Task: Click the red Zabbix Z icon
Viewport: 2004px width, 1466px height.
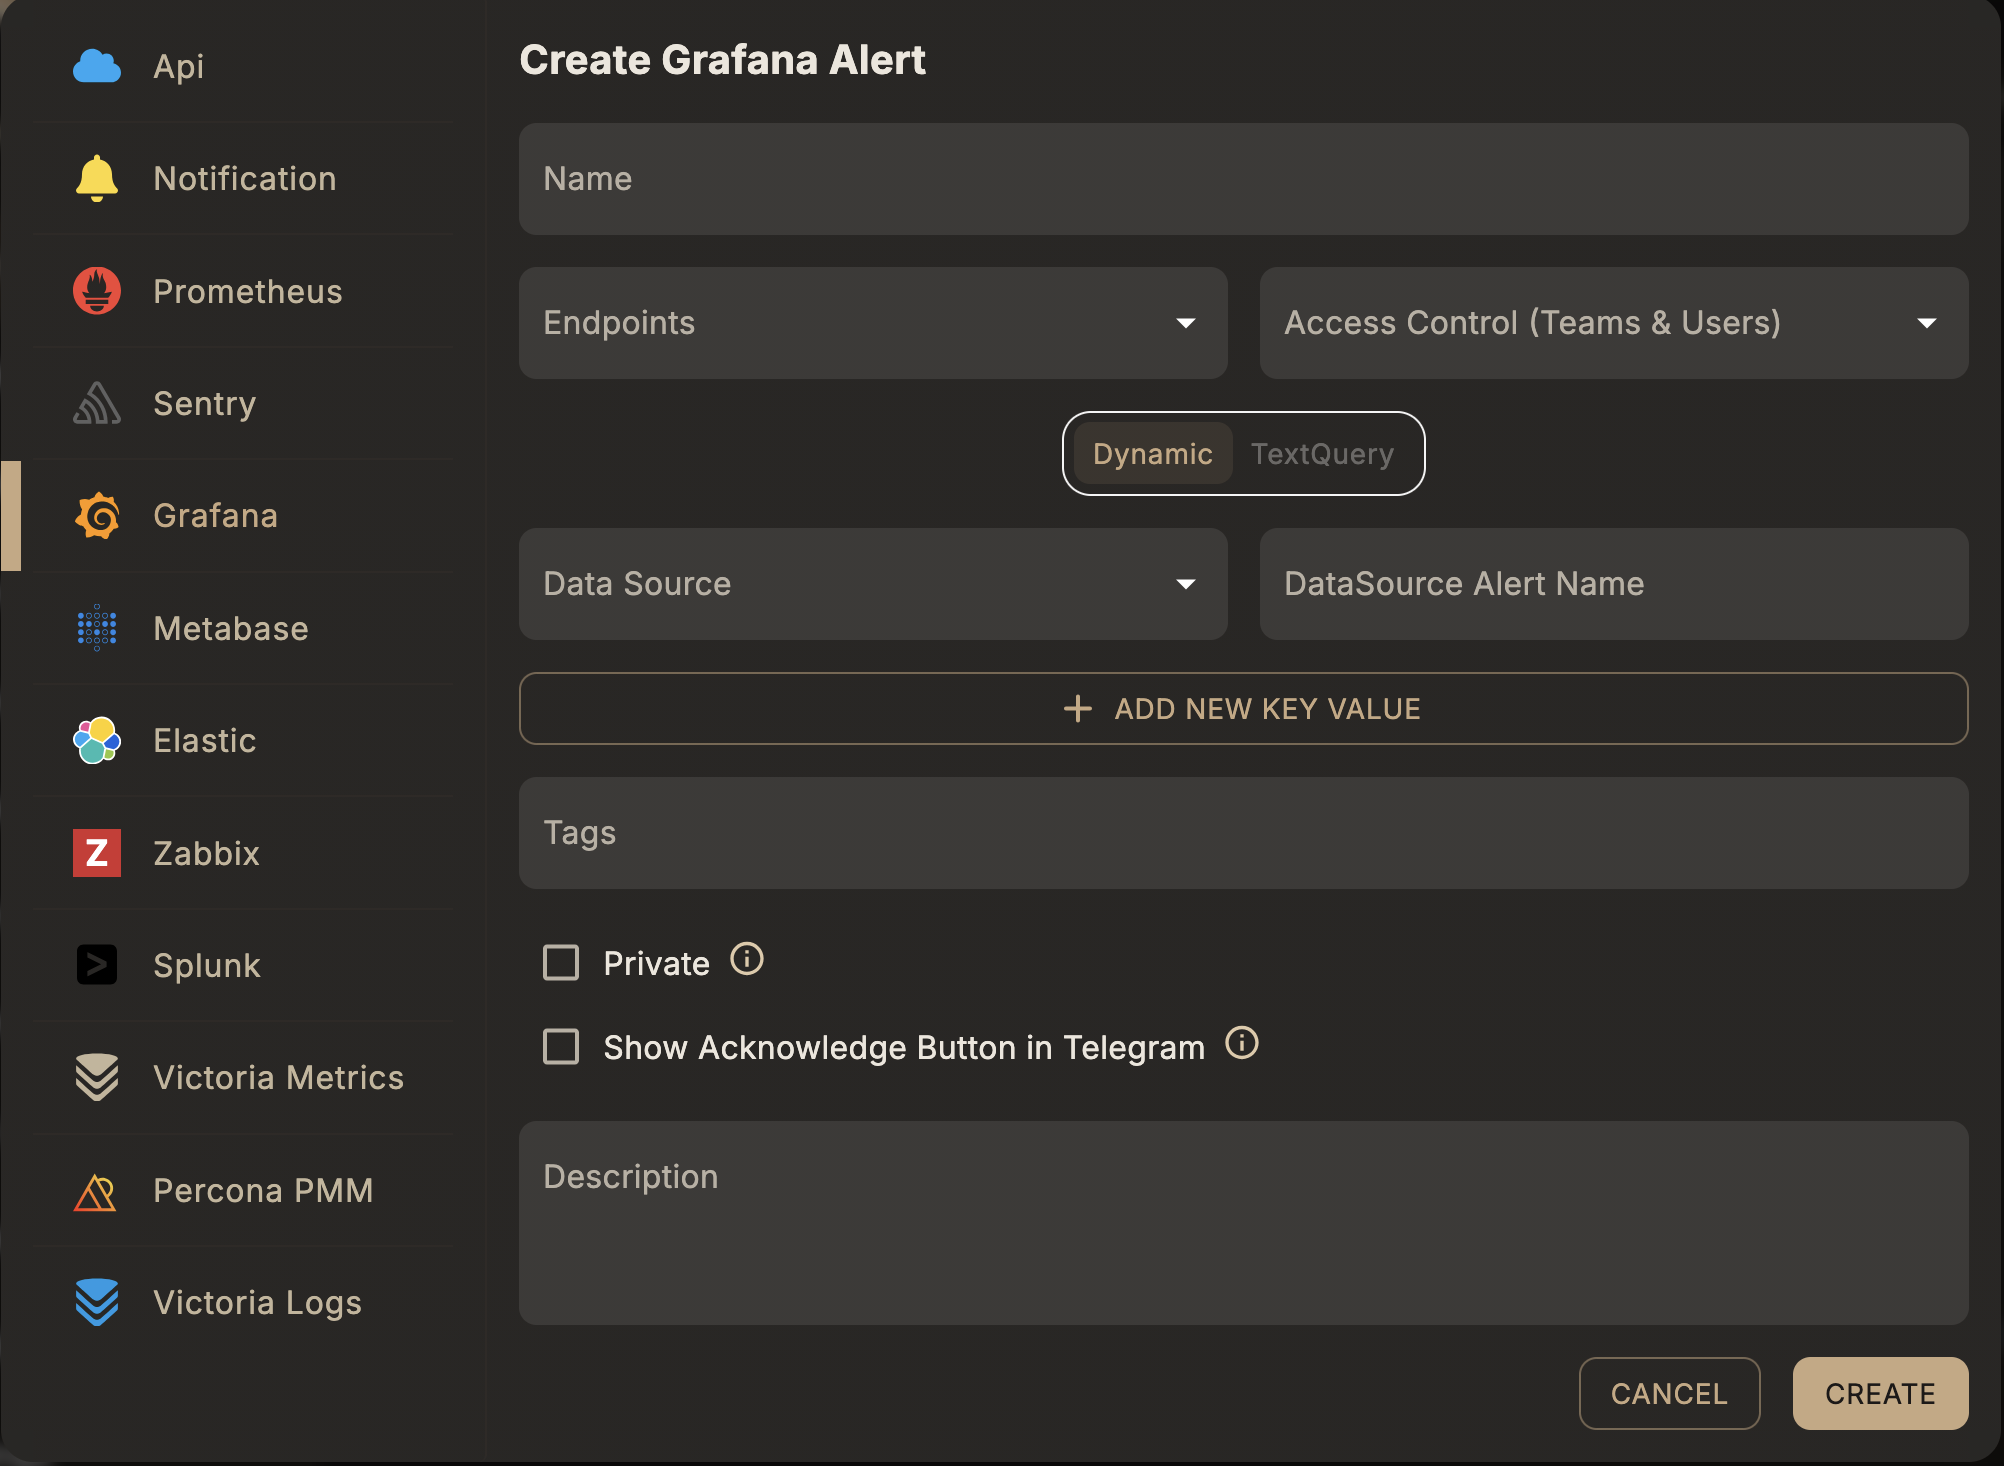Action: [x=97, y=853]
